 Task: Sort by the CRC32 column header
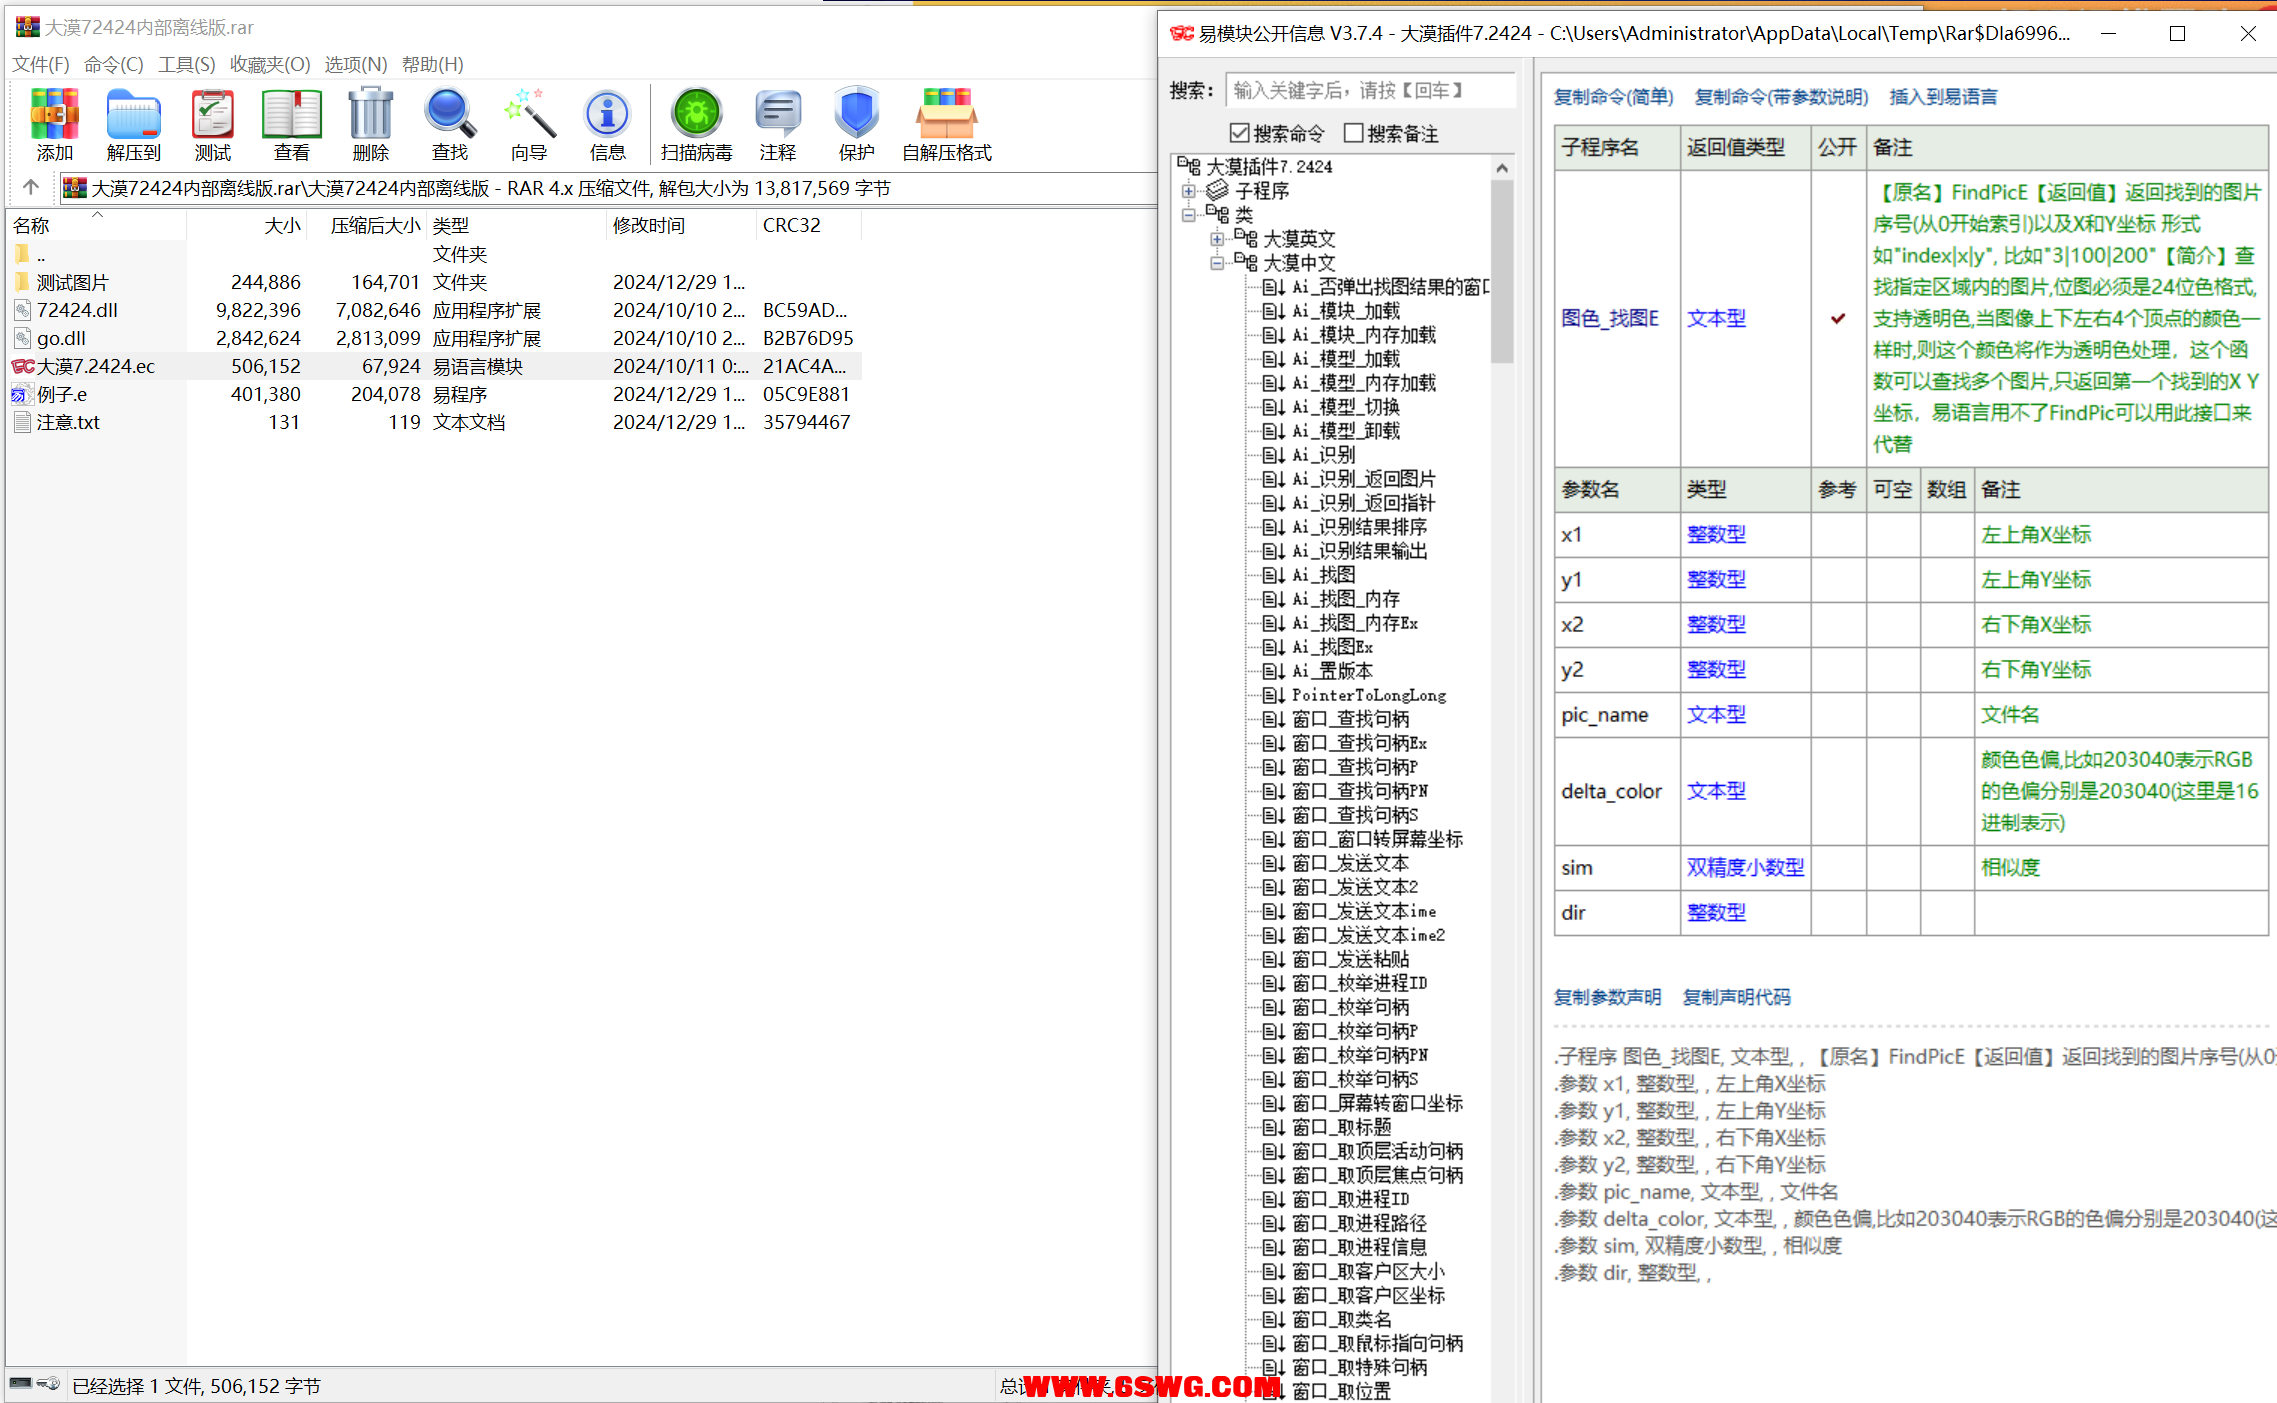pos(808,225)
